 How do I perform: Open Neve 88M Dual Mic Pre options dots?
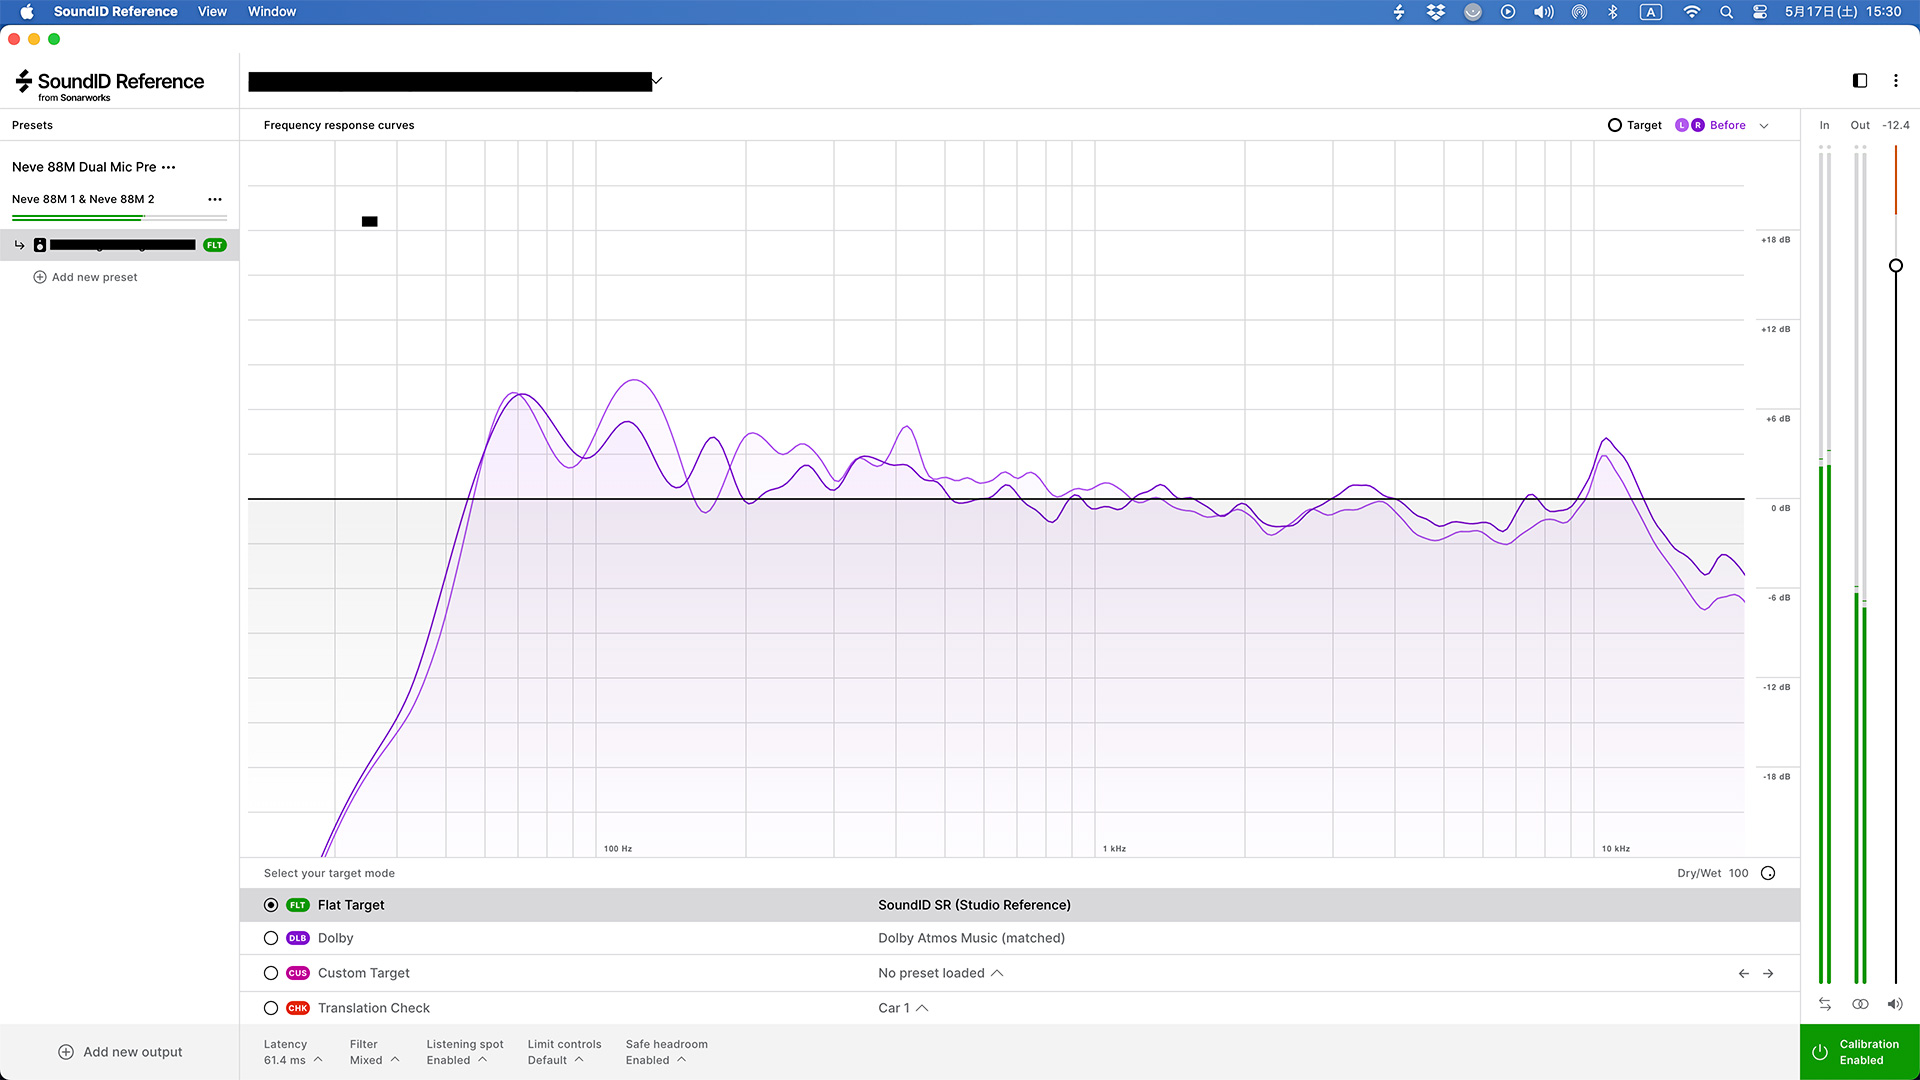(x=169, y=167)
